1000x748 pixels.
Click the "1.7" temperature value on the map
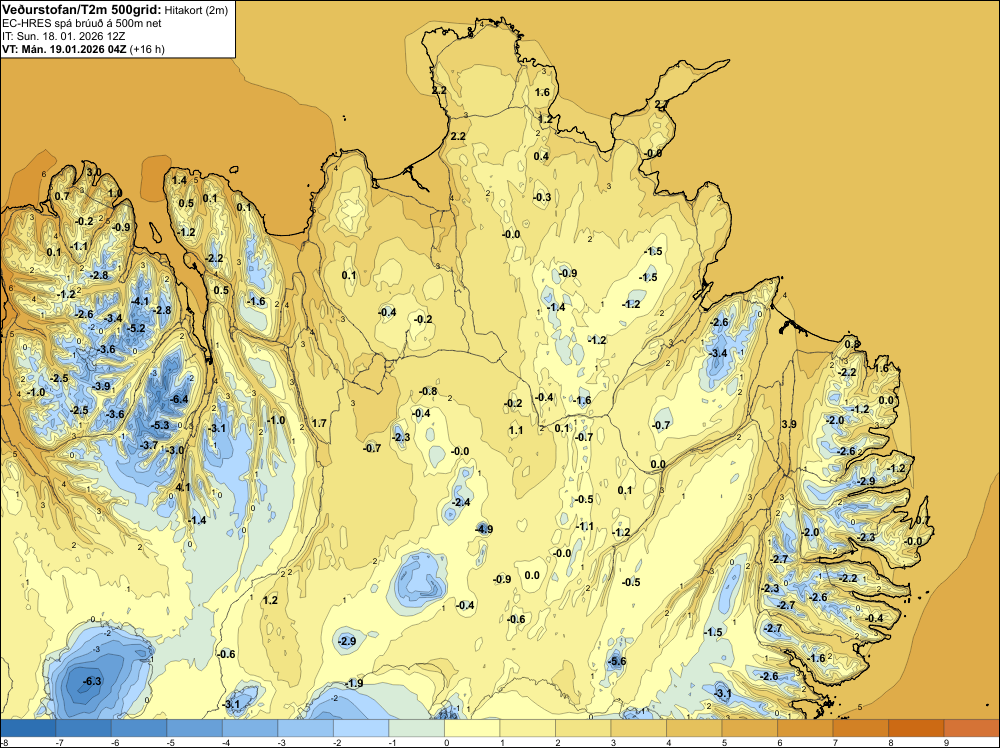(x=319, y=423)
